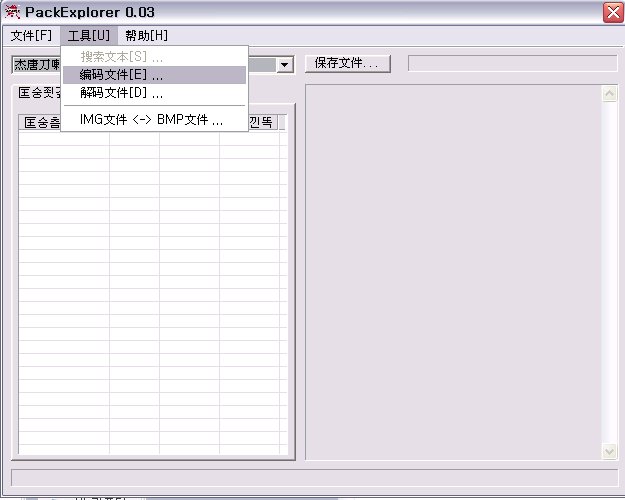This screenshot has height=500, width=625.
Task: Open the 文件[F] menu
Action: click(31, 35)
